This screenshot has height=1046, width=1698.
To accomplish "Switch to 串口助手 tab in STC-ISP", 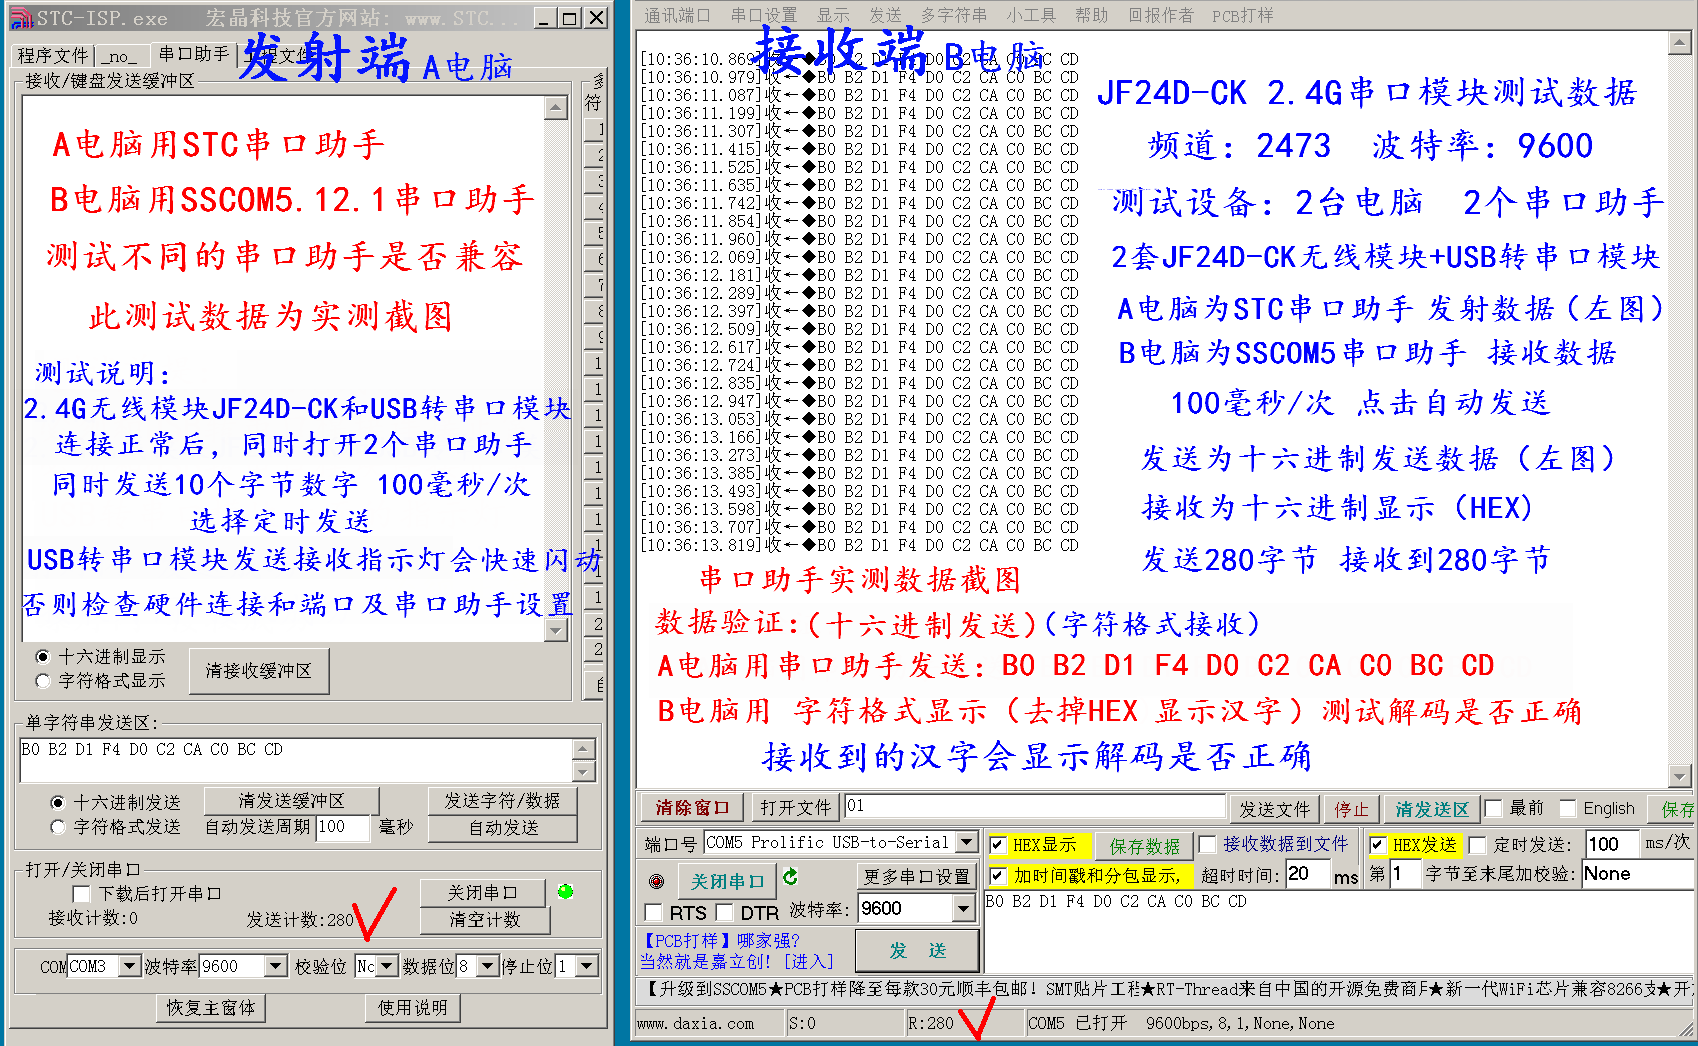I will 193,54.
